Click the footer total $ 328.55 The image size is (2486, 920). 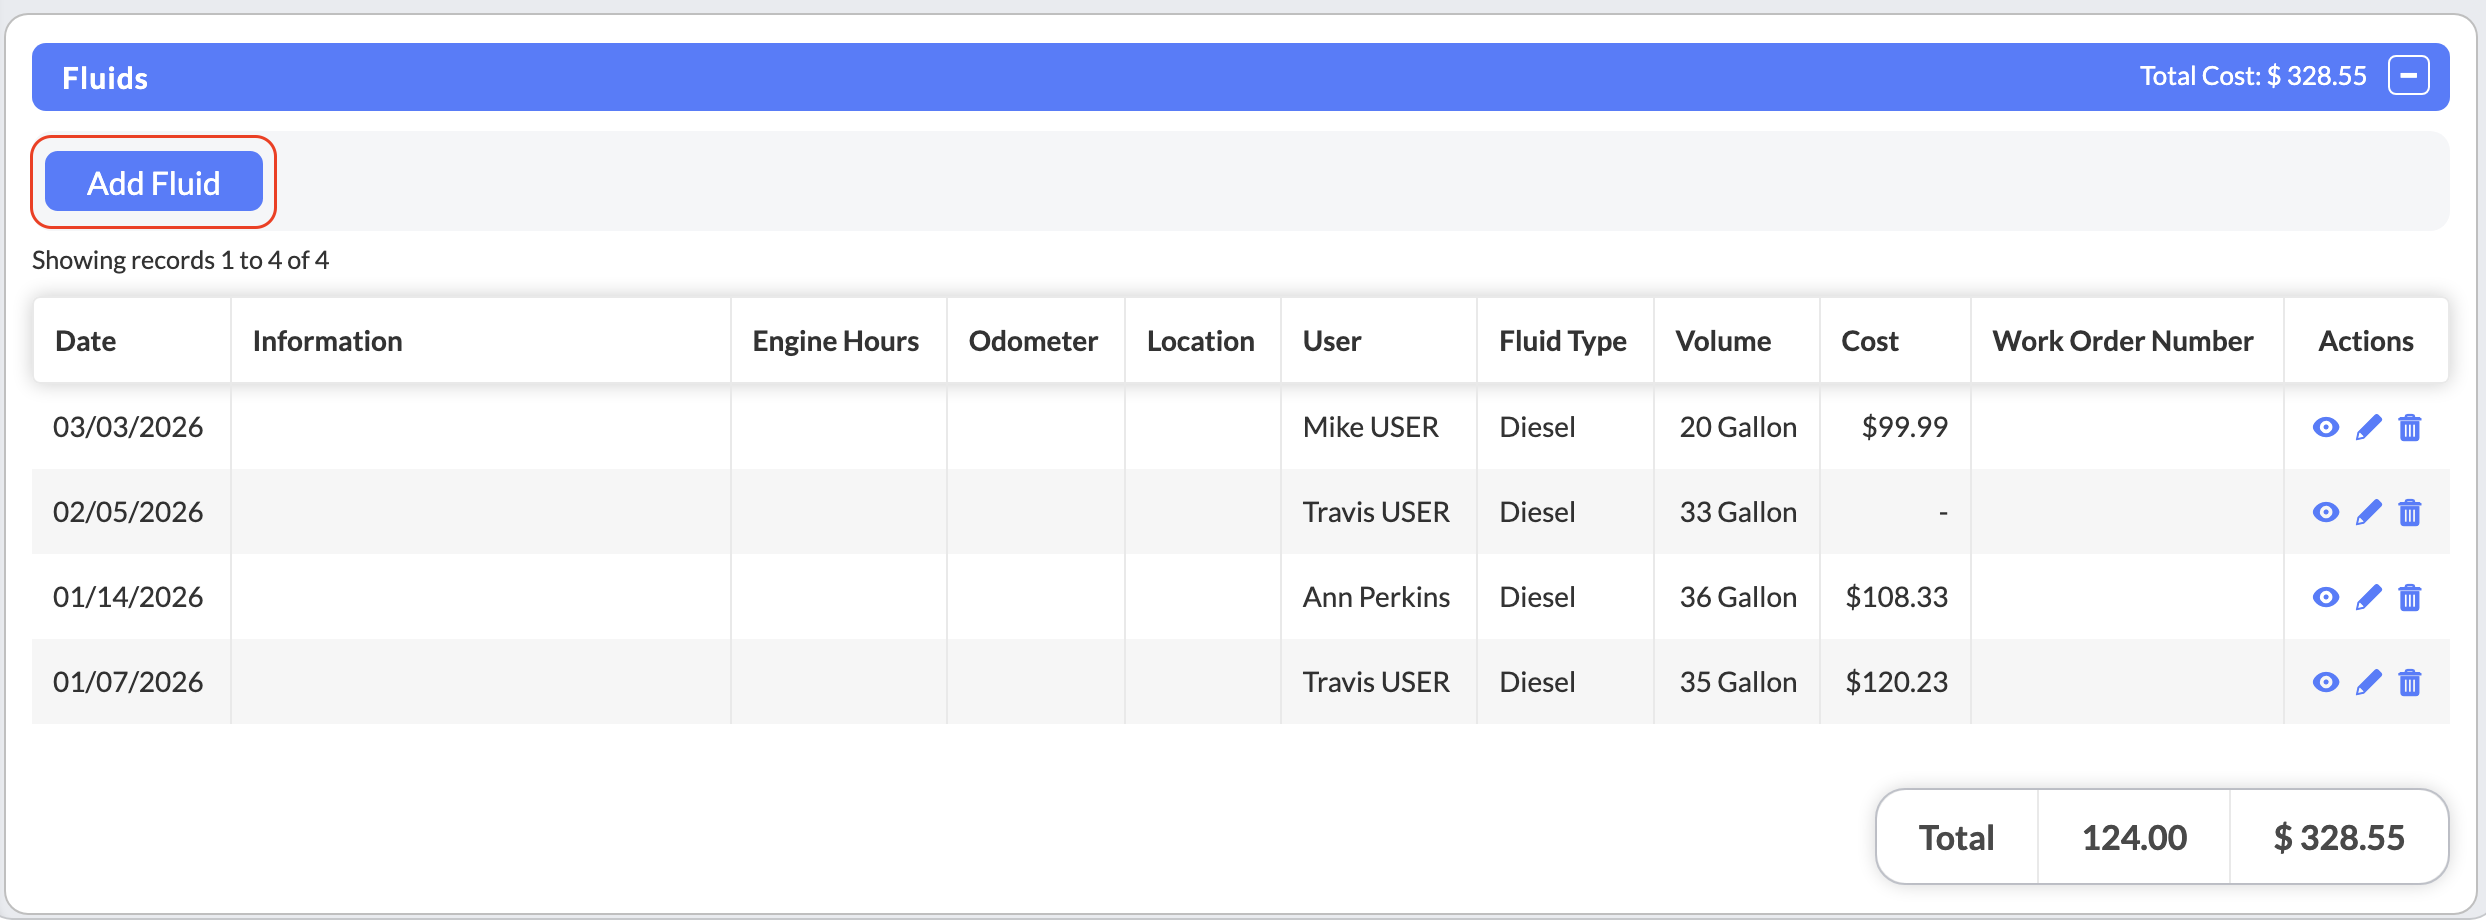point(2339,837)
